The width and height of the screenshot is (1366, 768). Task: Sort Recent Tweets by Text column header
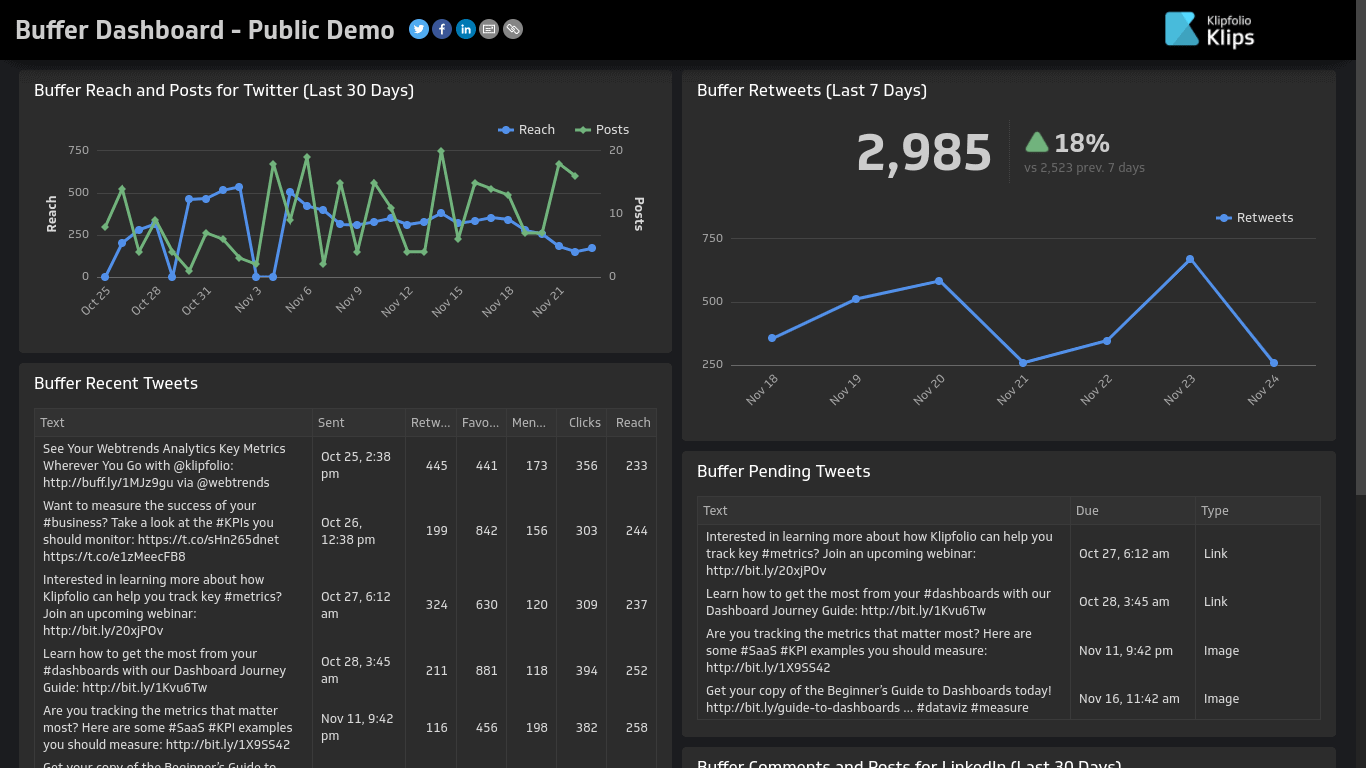tap(174, 423)
